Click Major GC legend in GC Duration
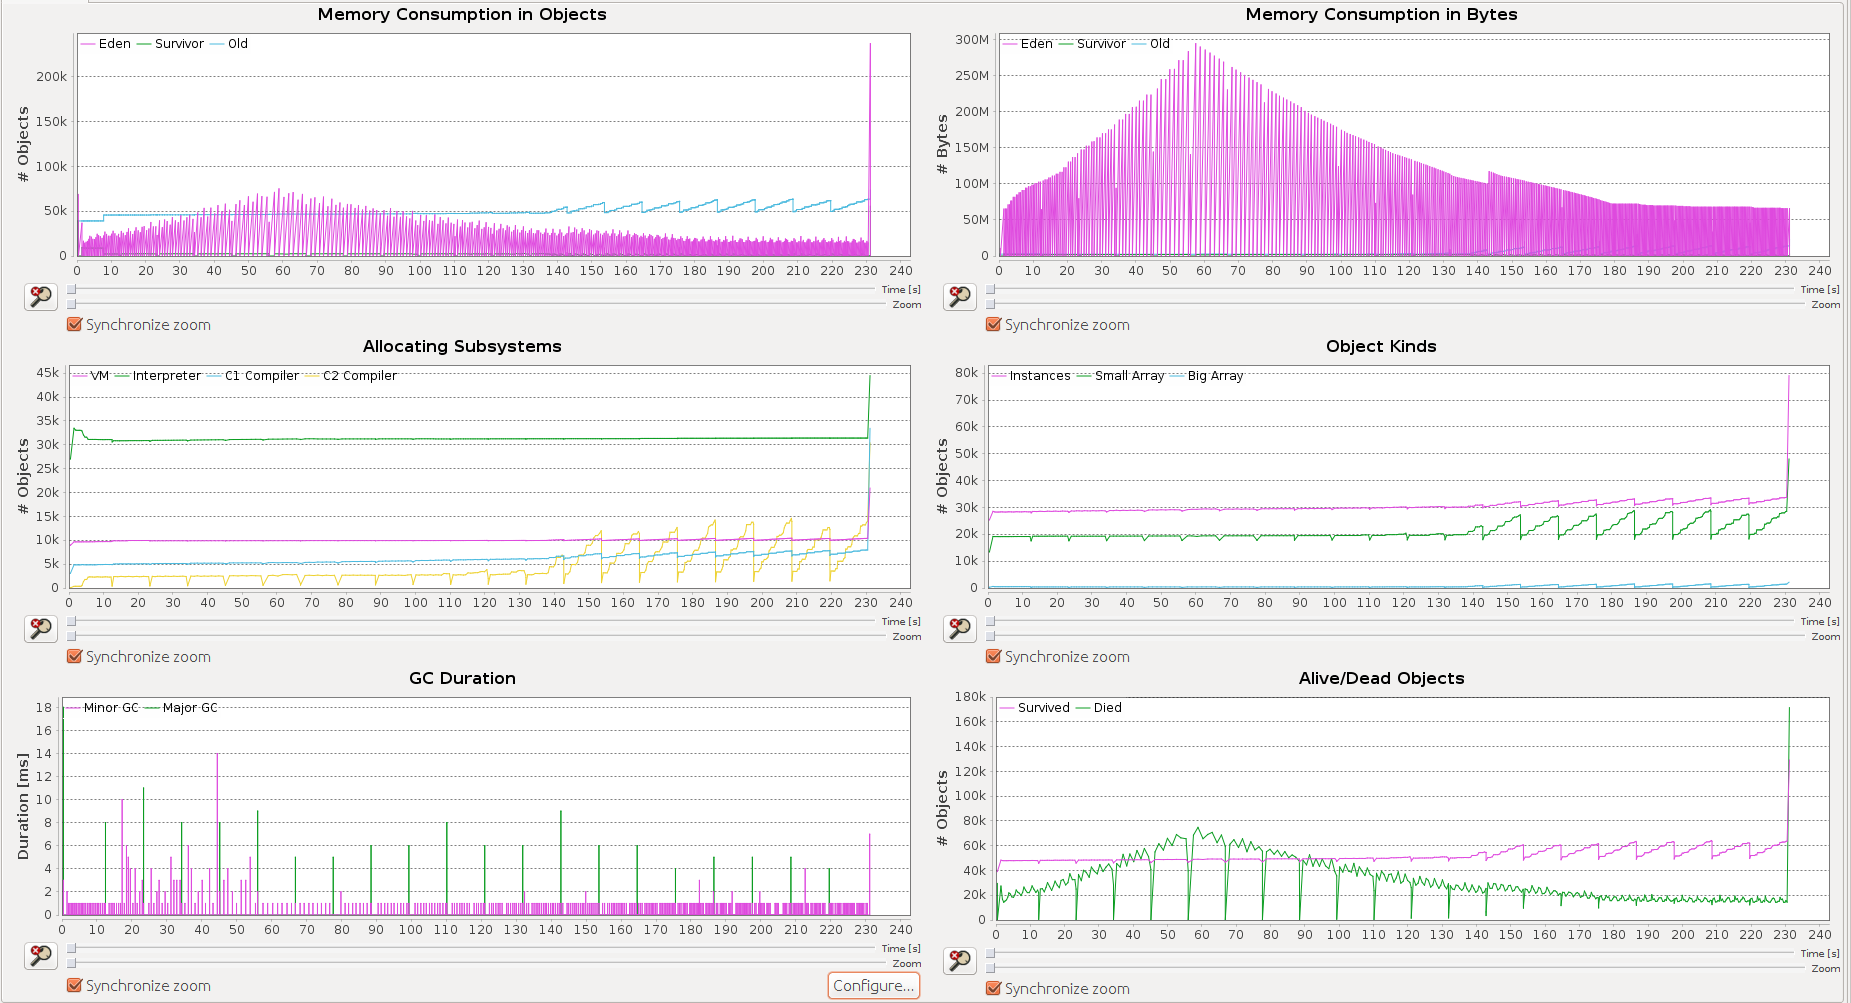The height and width of the screenshot is (1003, 1851). click(181, 708)
